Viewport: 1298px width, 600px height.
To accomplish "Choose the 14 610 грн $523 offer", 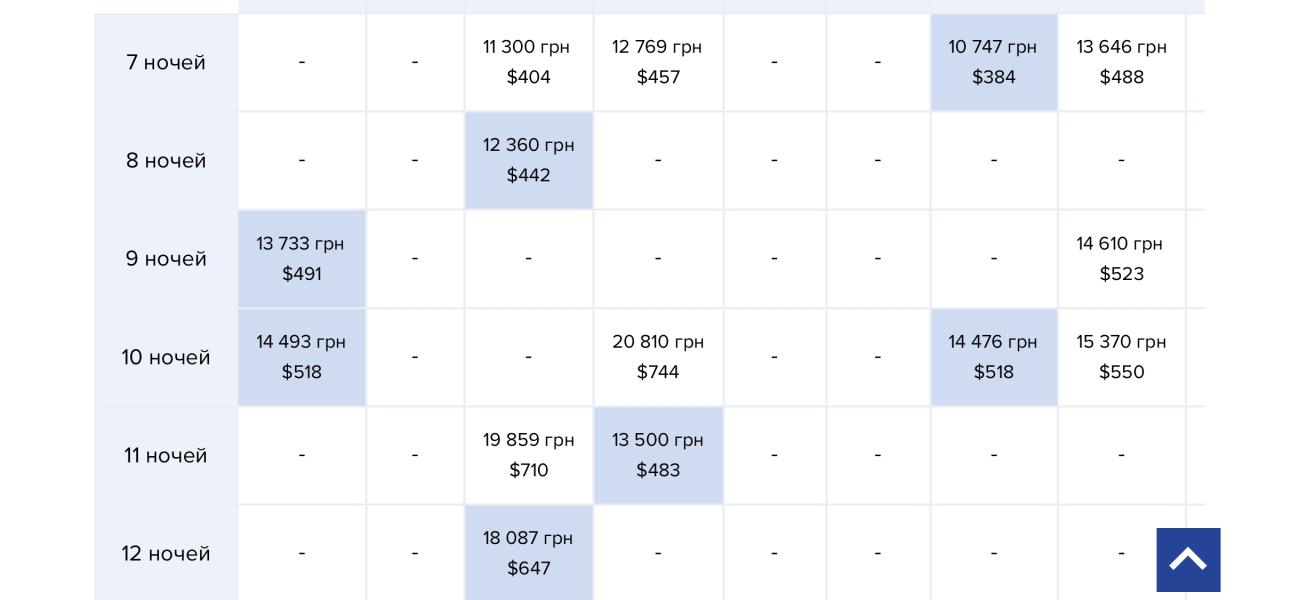I will coord(1121,259).
